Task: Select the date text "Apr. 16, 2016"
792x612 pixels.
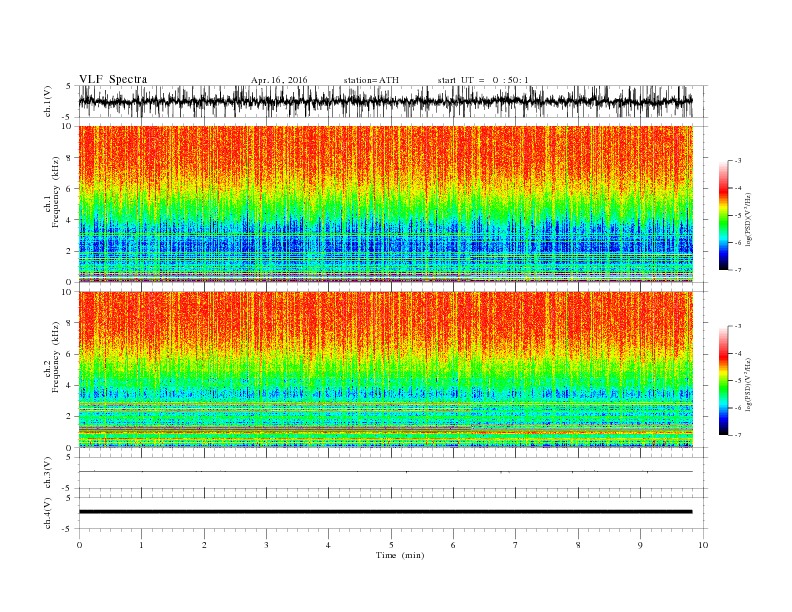Action: click(279, 80)
